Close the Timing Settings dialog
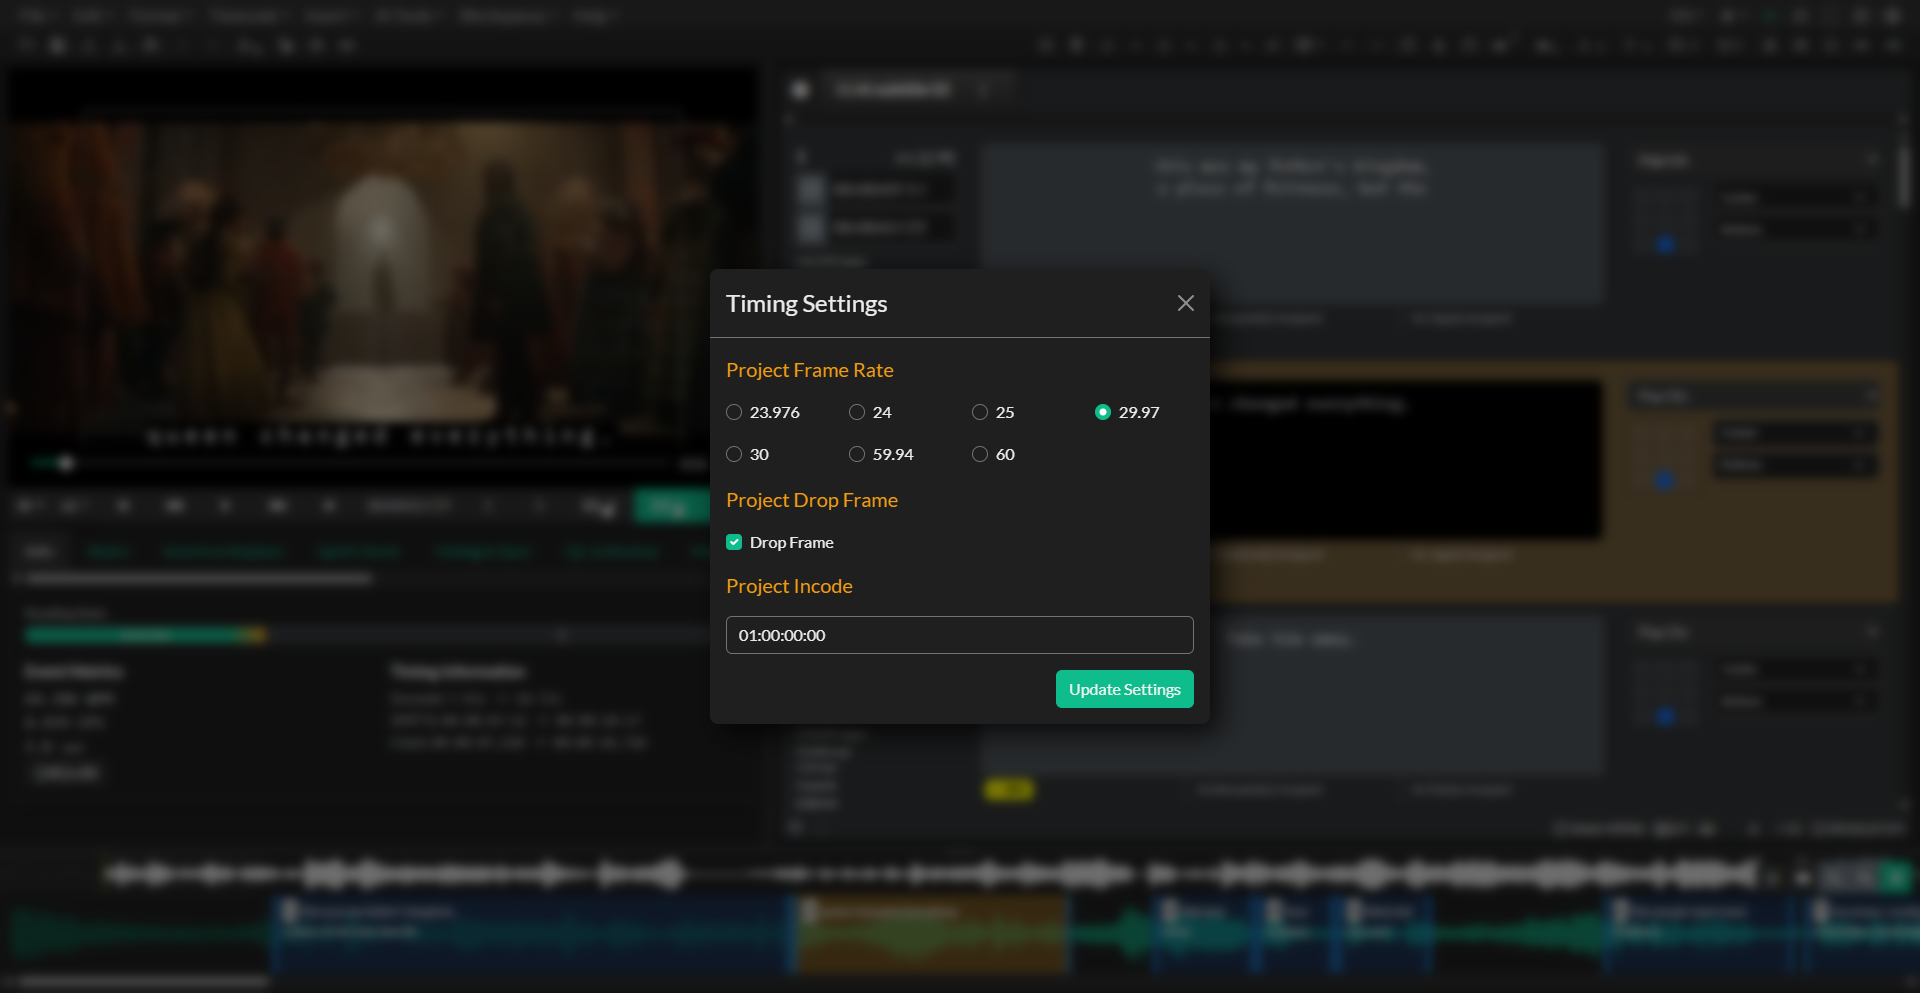Image resolution: width=1920 pixels, height=993 pixels. click(1186, 303)
